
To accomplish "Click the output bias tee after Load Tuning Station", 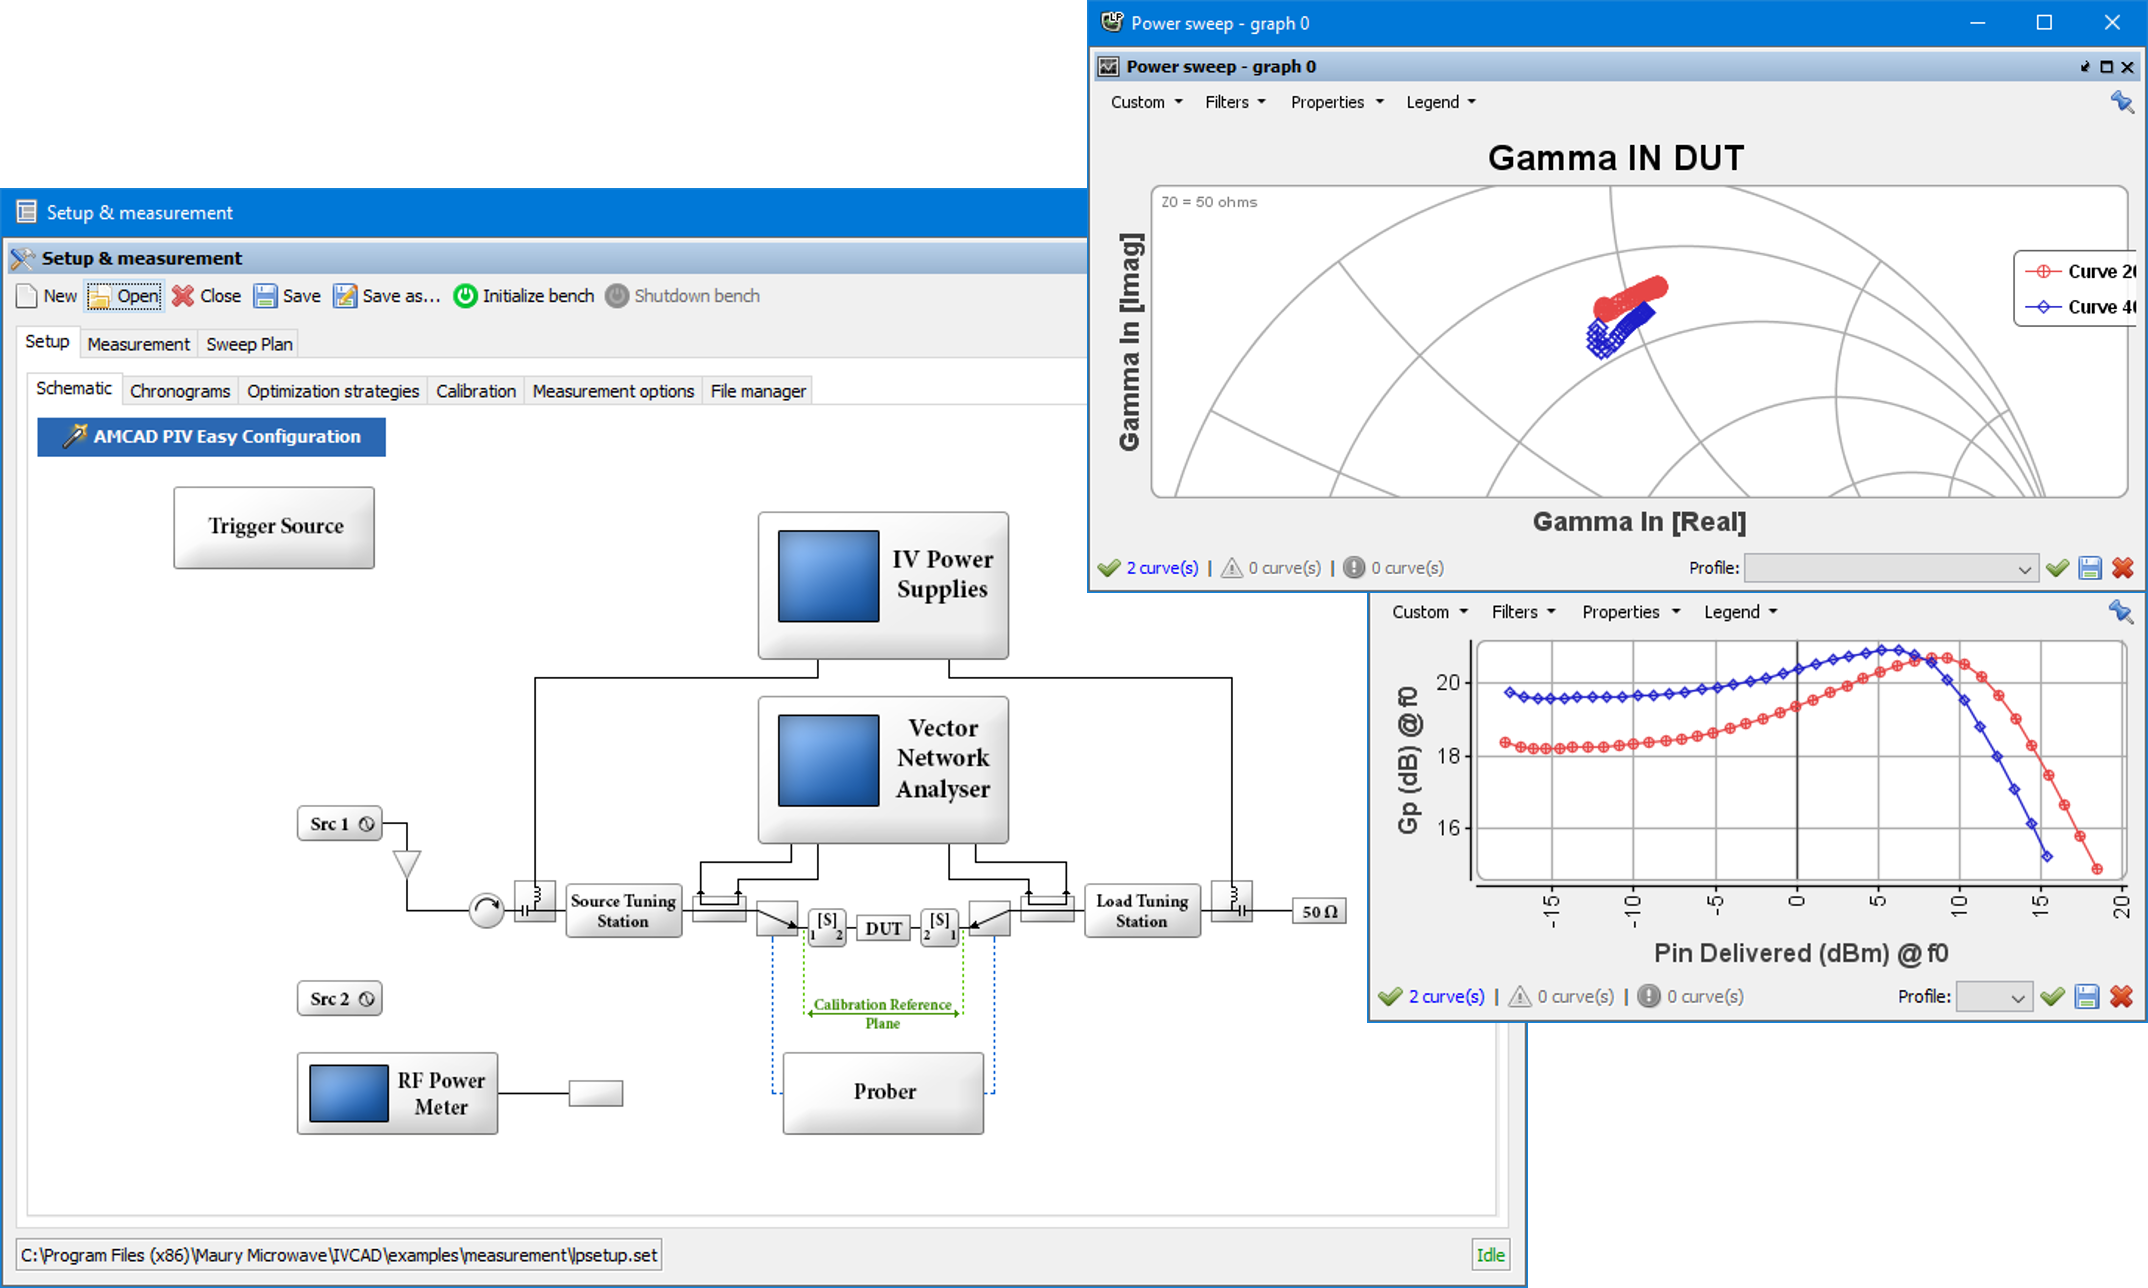I will (1231, 901).
